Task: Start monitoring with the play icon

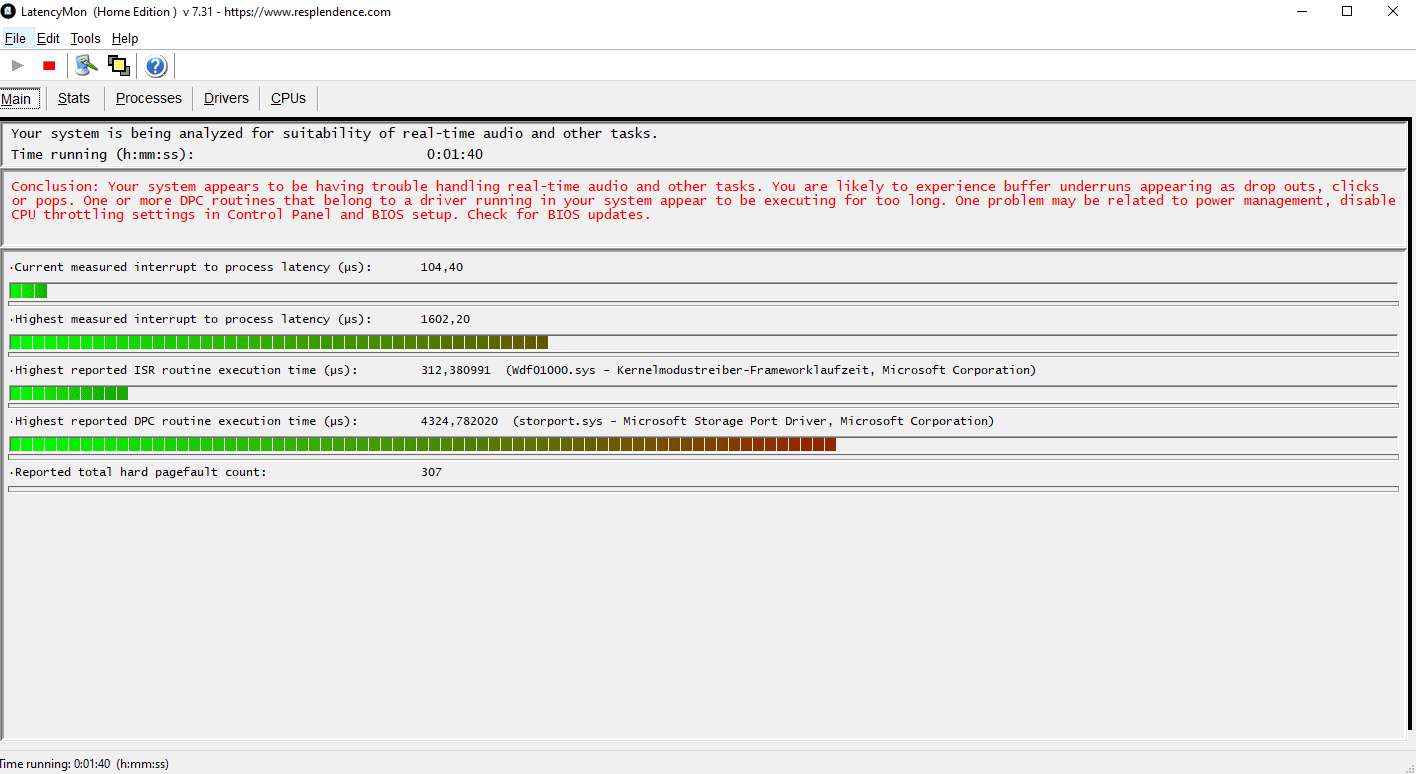Action: coord(17,66)
